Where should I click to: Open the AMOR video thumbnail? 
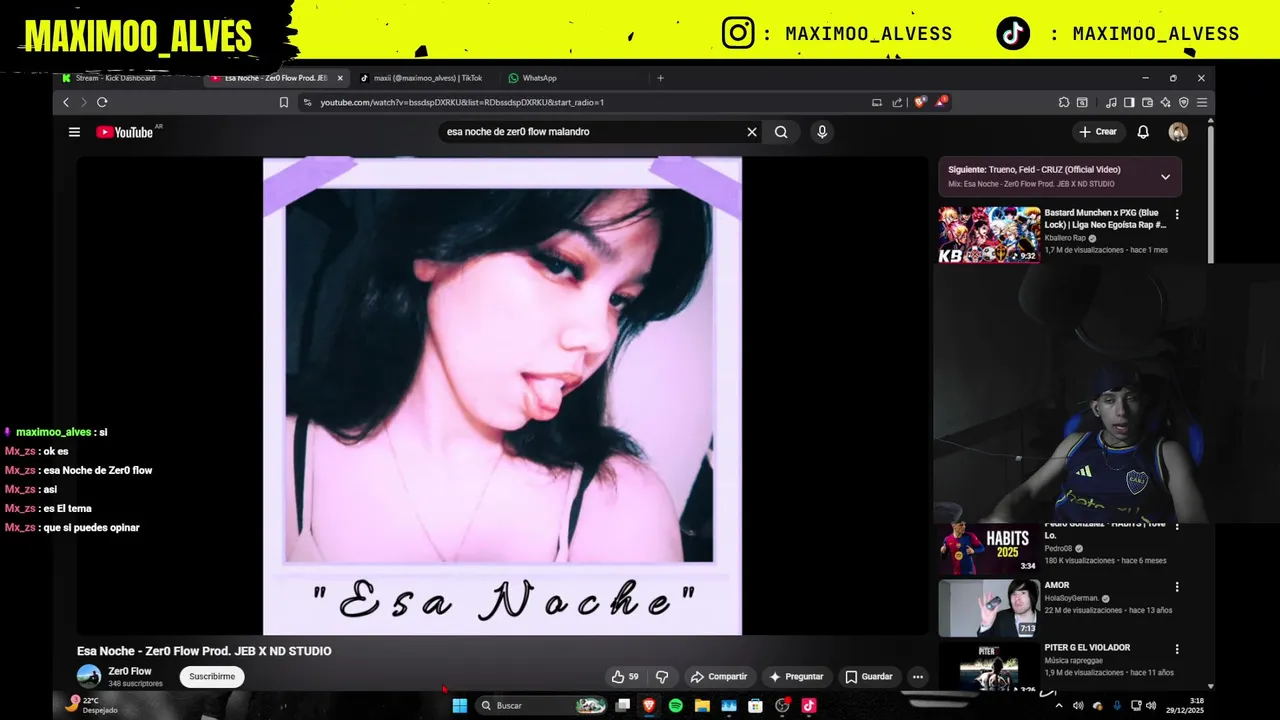point(989,608)
